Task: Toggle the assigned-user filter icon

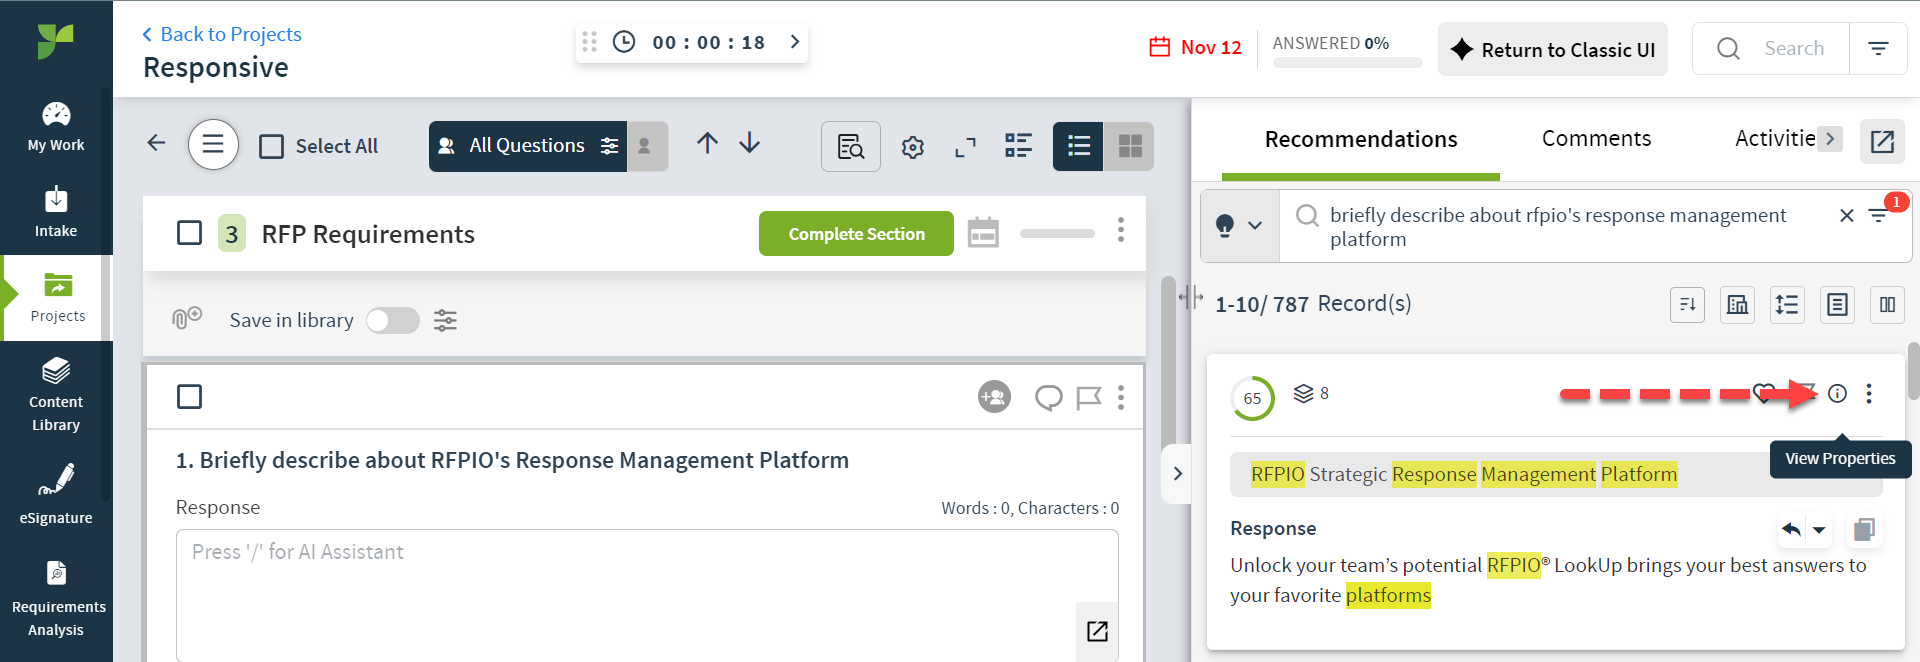Action: point(646,146)
